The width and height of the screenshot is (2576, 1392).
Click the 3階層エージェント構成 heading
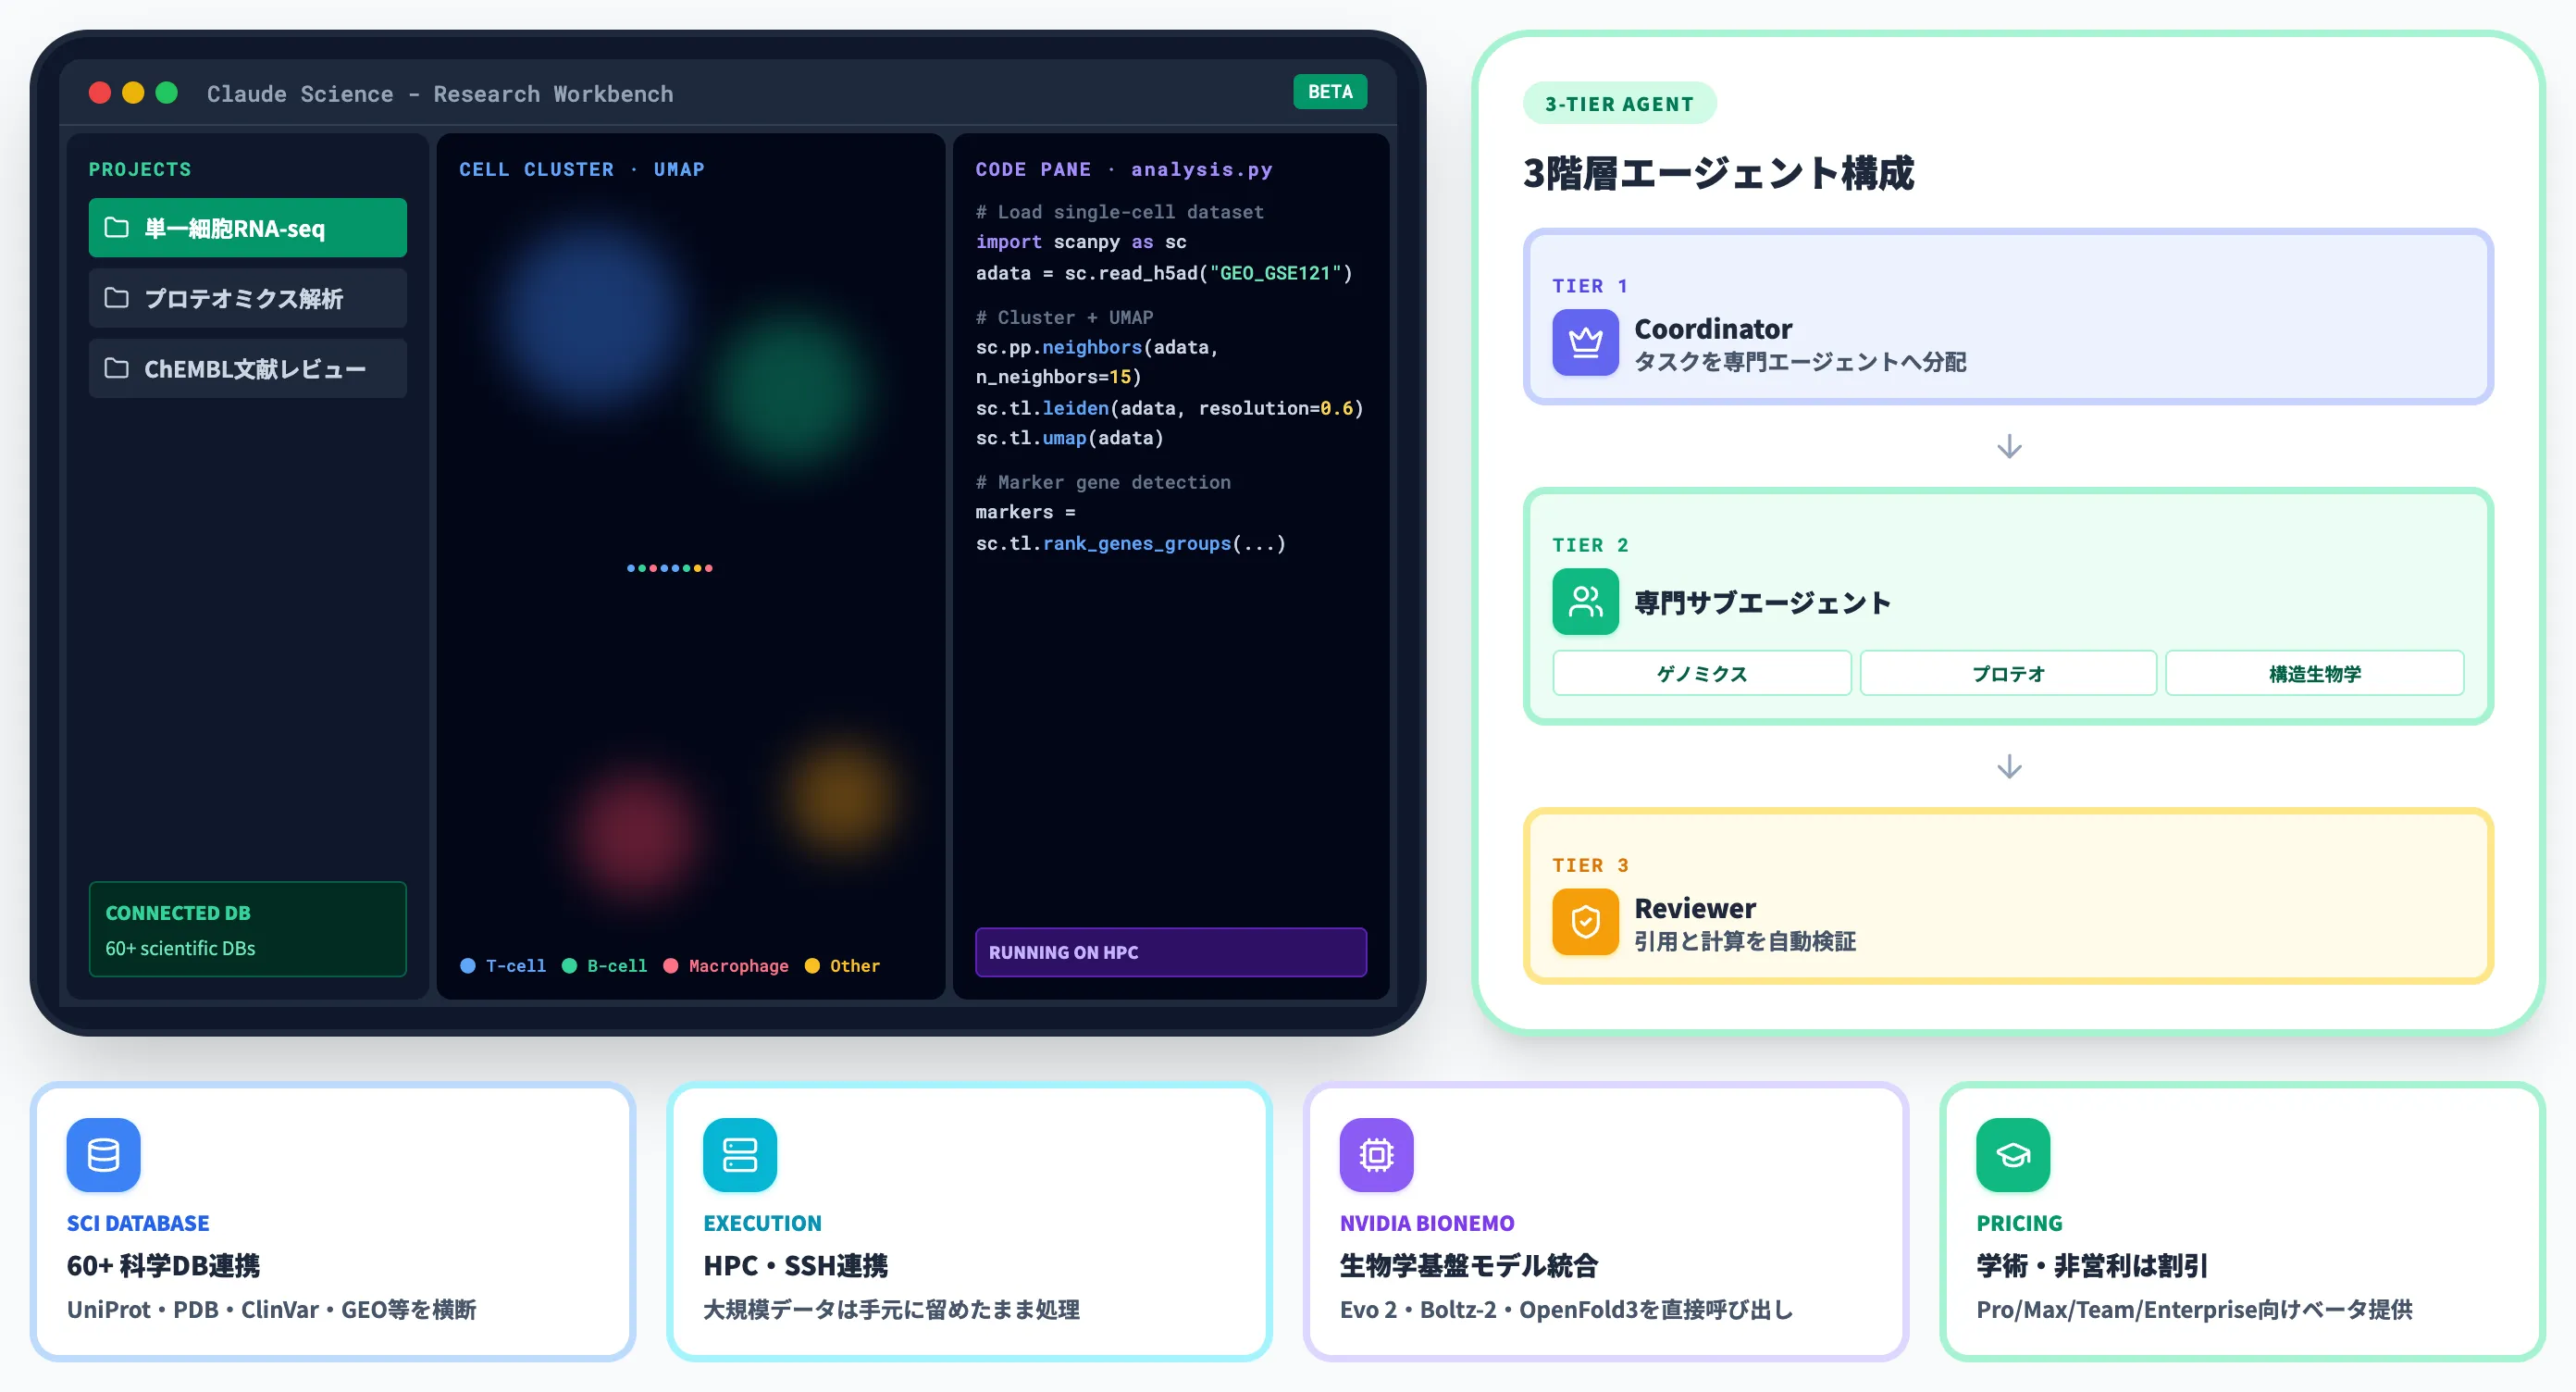click(x=1718, y=173)
